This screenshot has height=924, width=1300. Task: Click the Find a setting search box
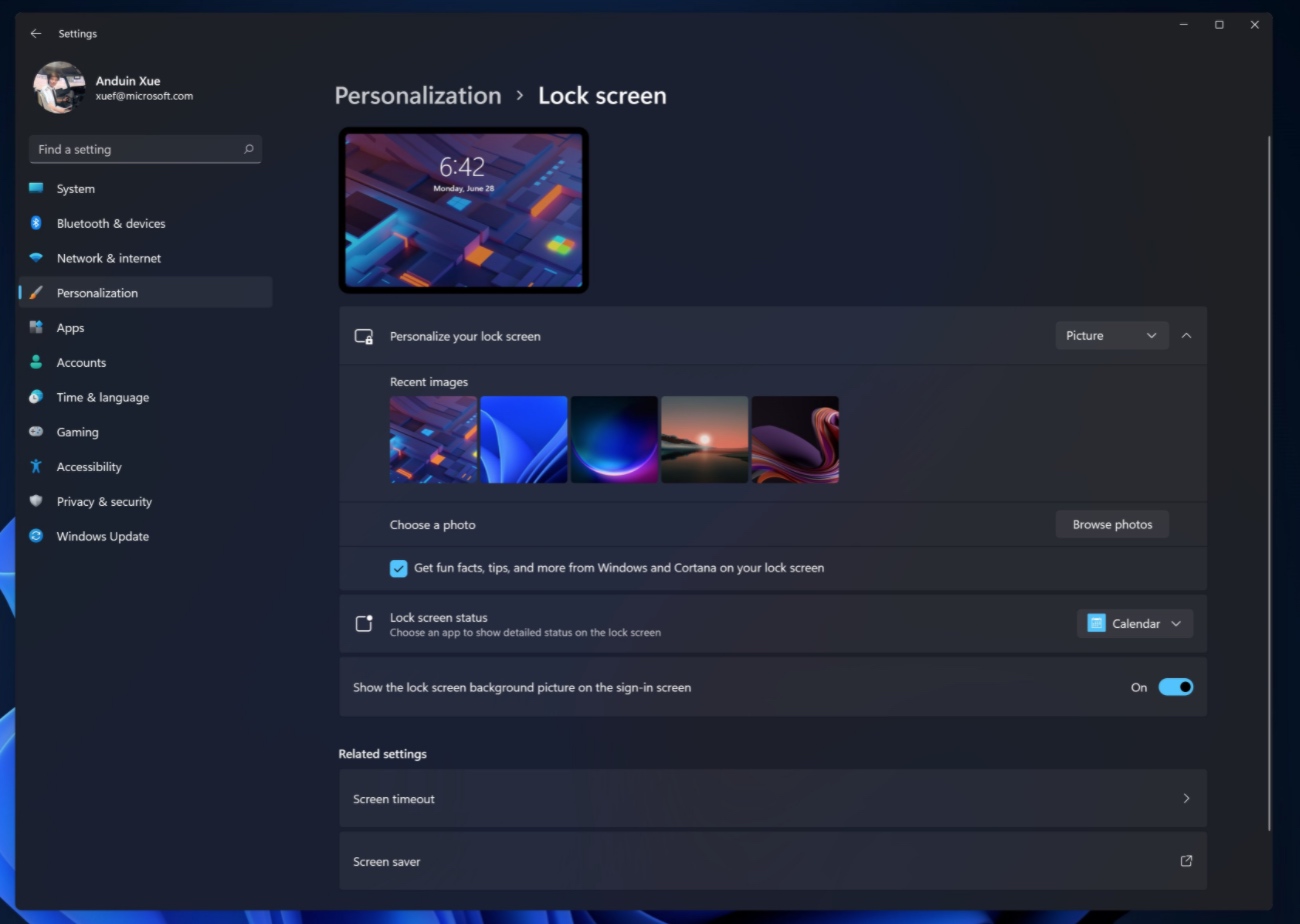coord(145,149)
